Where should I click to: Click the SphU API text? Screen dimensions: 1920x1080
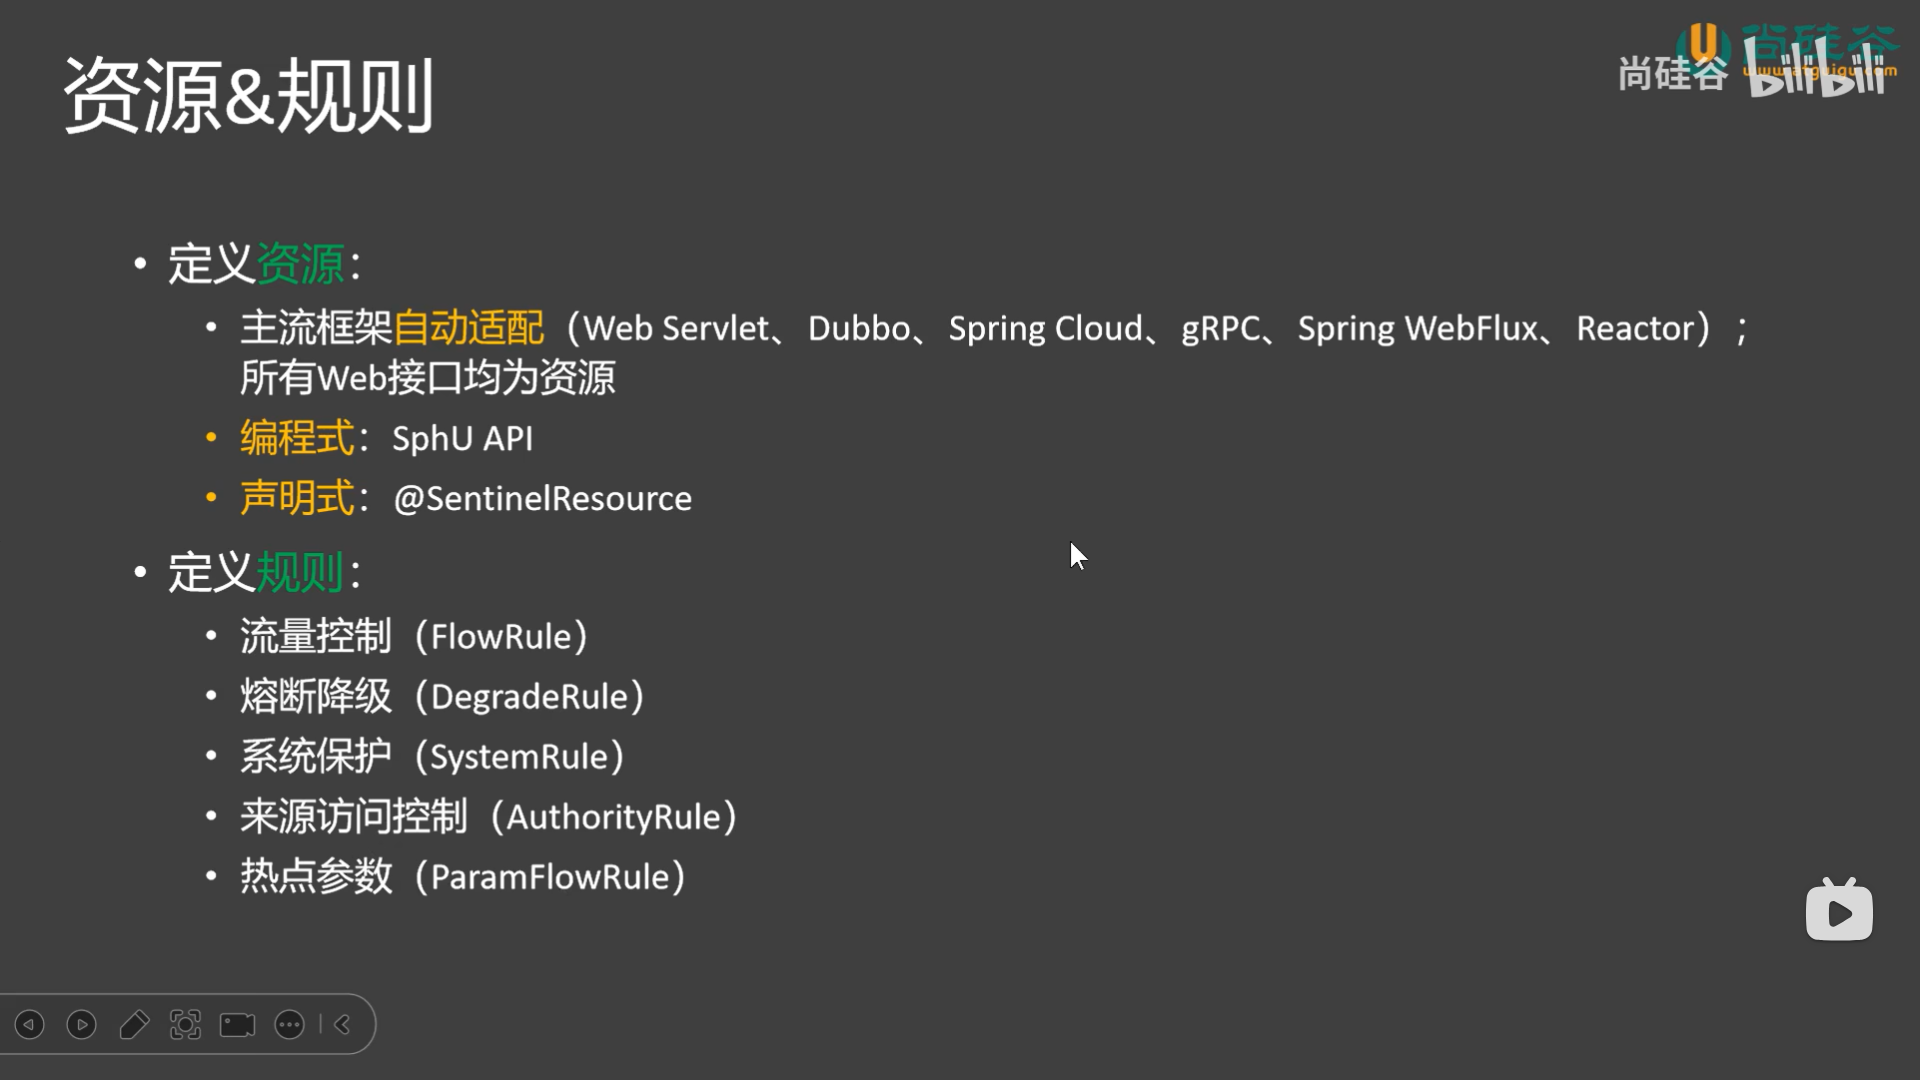461,438
